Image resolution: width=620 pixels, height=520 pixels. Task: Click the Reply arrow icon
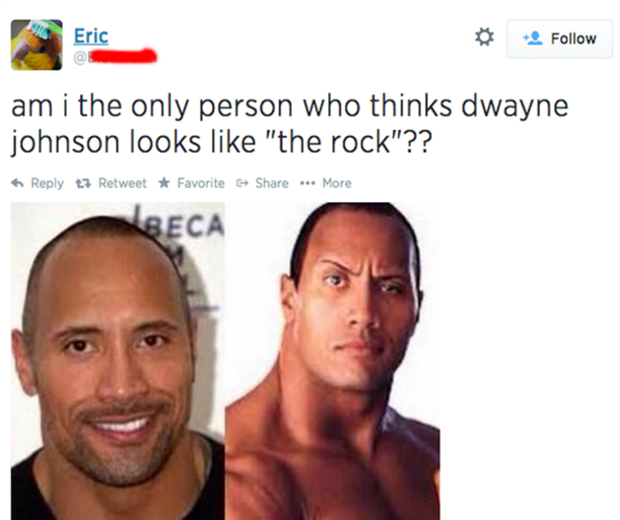tap(17, 183)
